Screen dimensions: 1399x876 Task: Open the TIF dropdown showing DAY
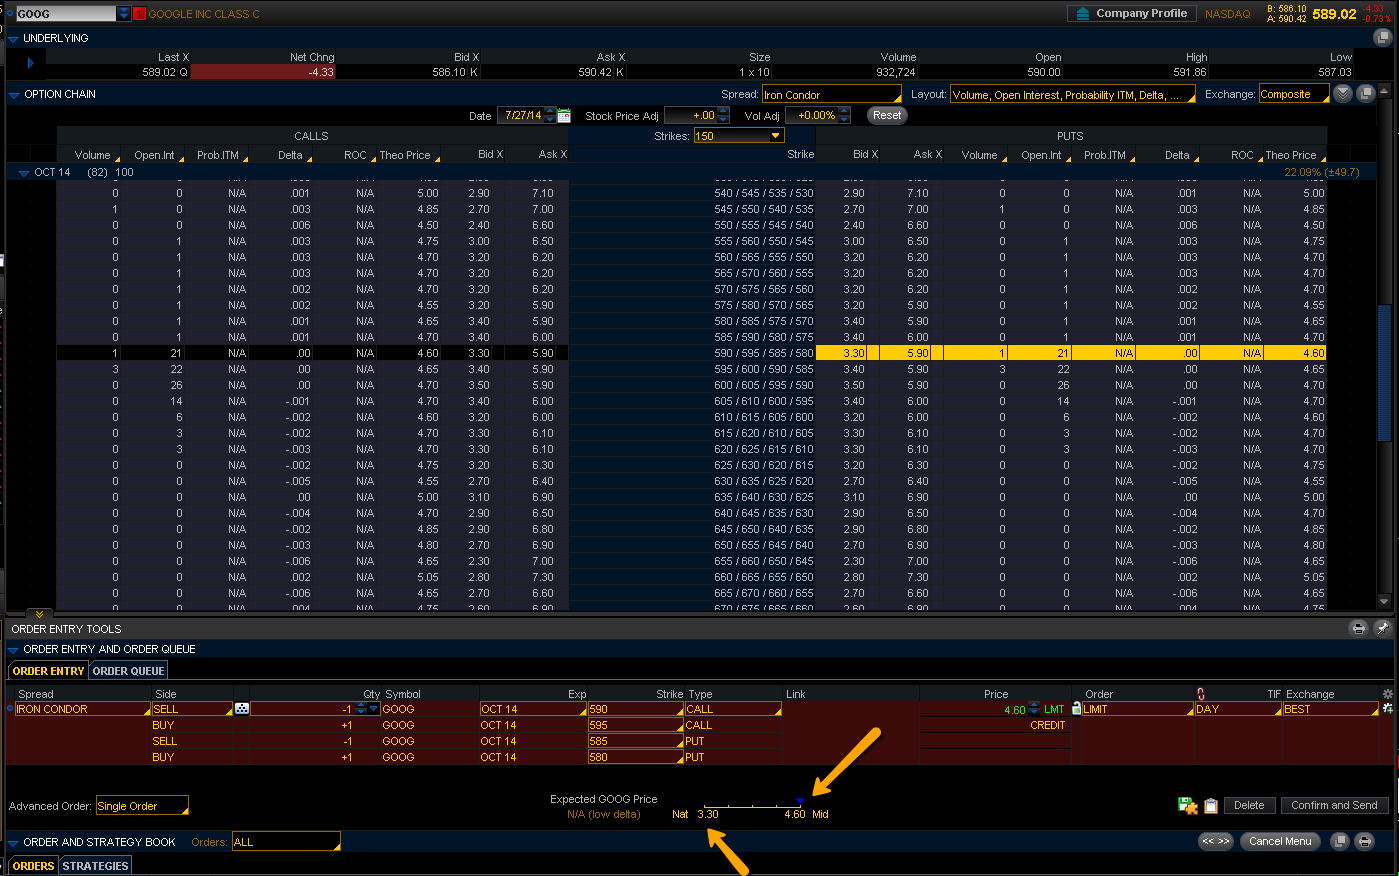tap(1238, 709)
